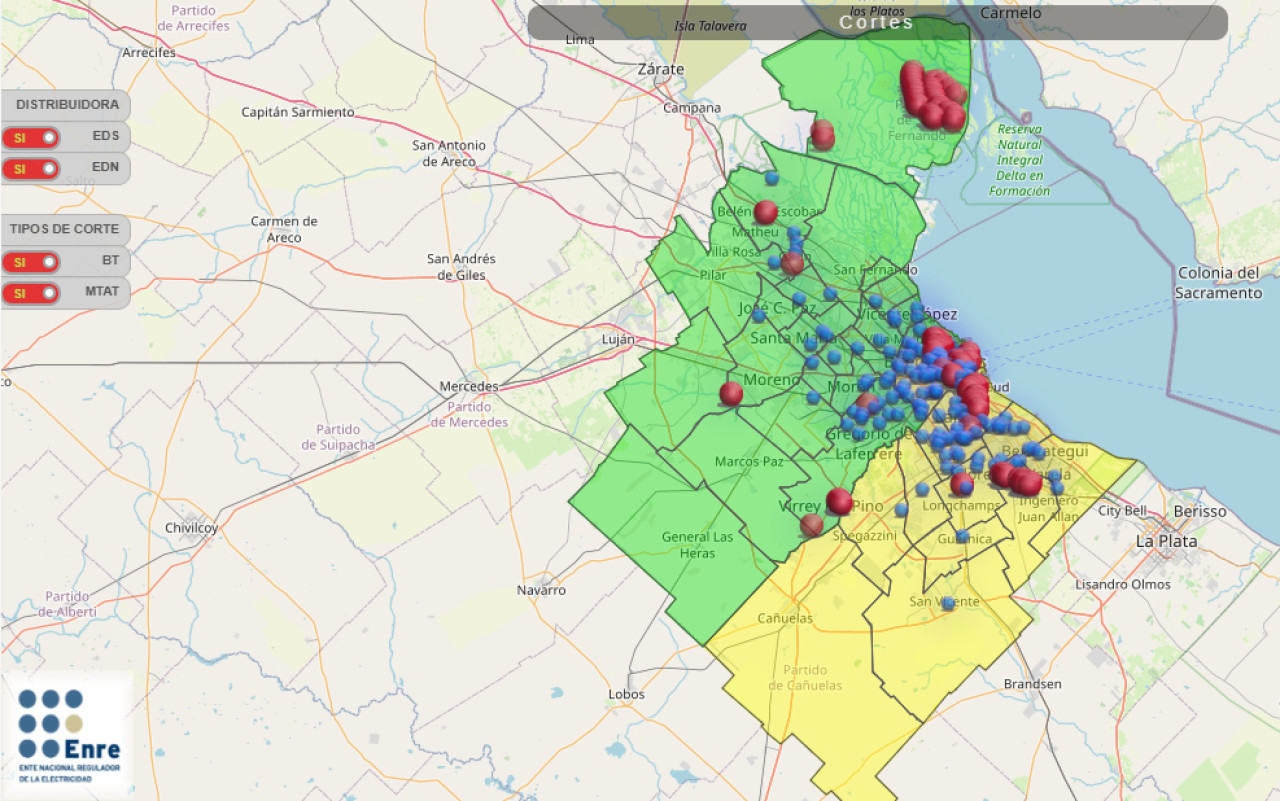Turn off the BT outage type switch
The image size is (1280, 801).
point(31,262)
